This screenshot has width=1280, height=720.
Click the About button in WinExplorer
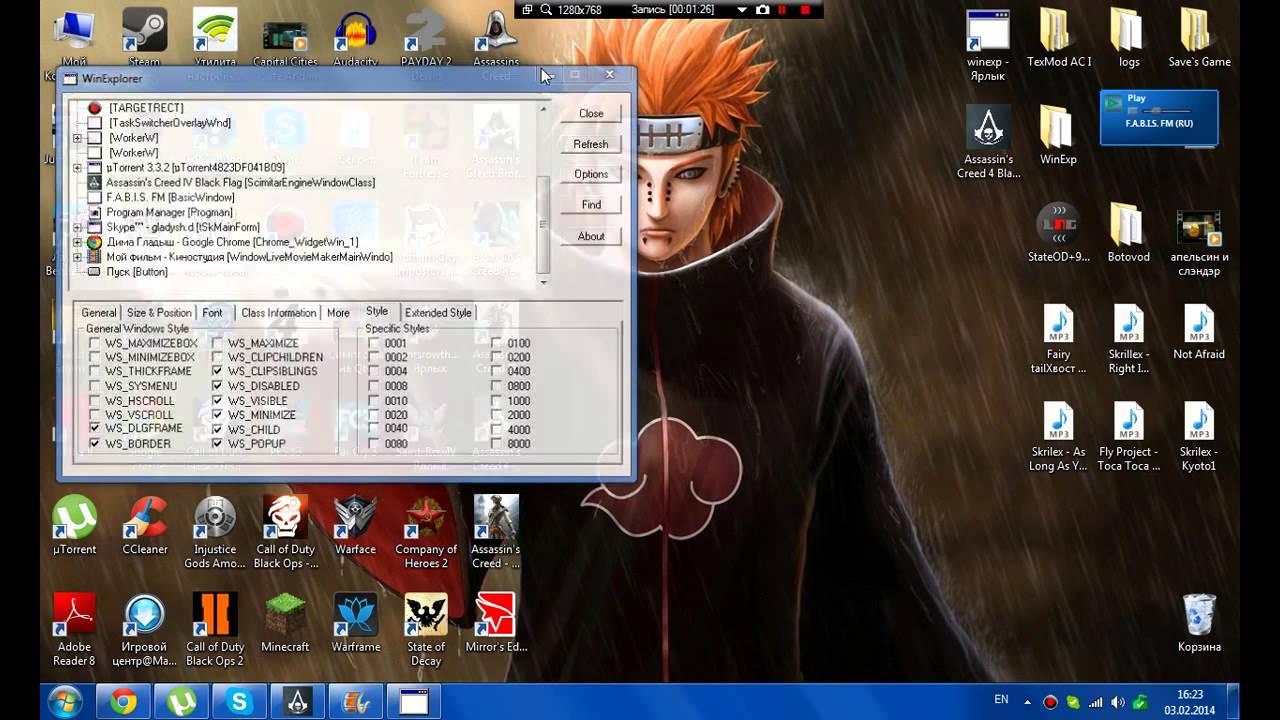tap(591, 236)
